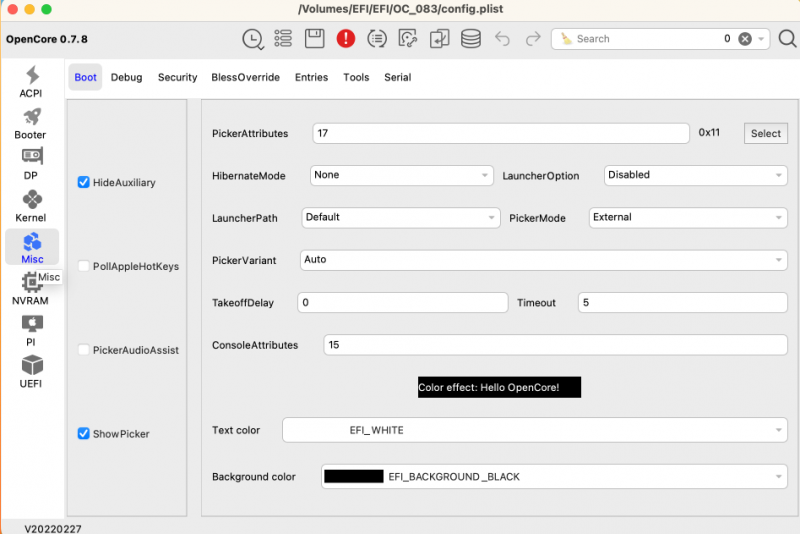Click into the Timeout input field
Viewport: 800px width, 534px height.
point(682,303)
